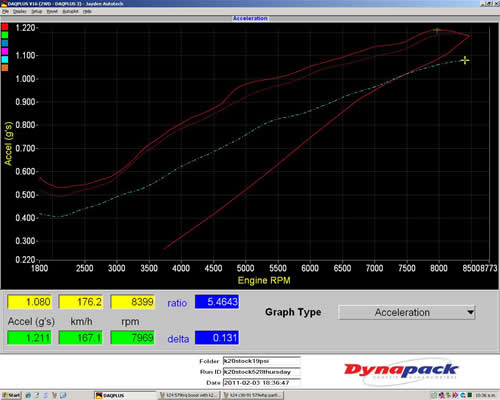The width and height of the screenshot is (500, 400).
Task: Click the Run ID field
Action: pos(262,372)
